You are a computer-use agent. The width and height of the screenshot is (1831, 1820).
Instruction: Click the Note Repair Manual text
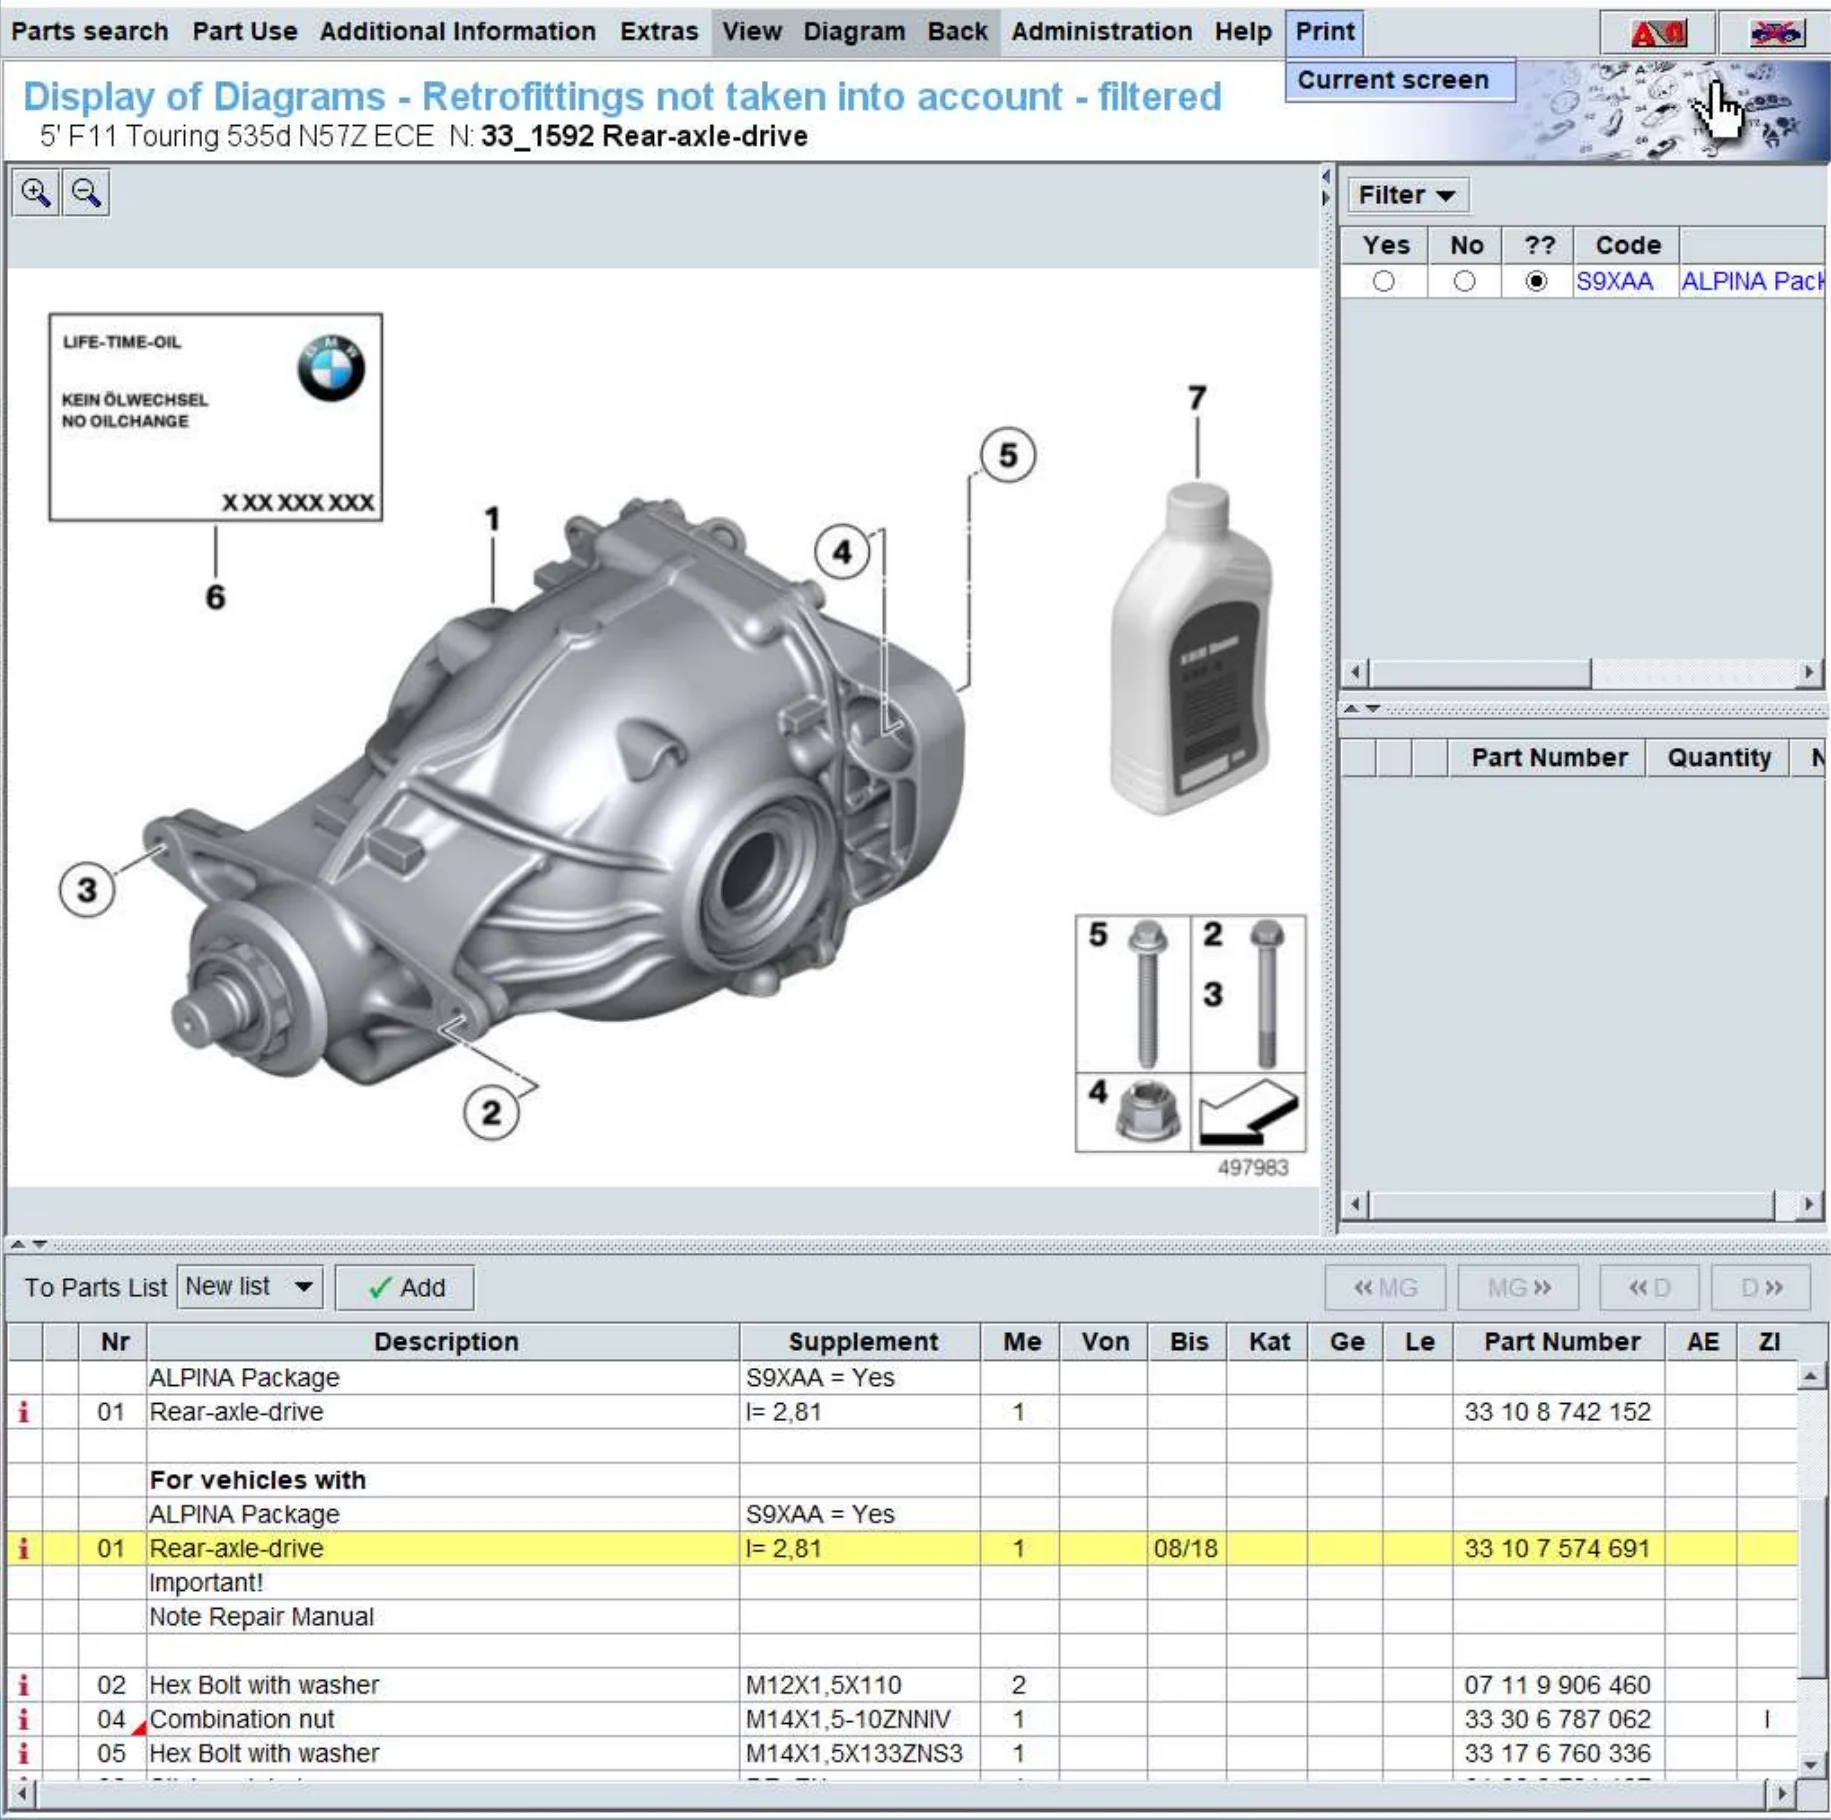(x=261, y=1617)
